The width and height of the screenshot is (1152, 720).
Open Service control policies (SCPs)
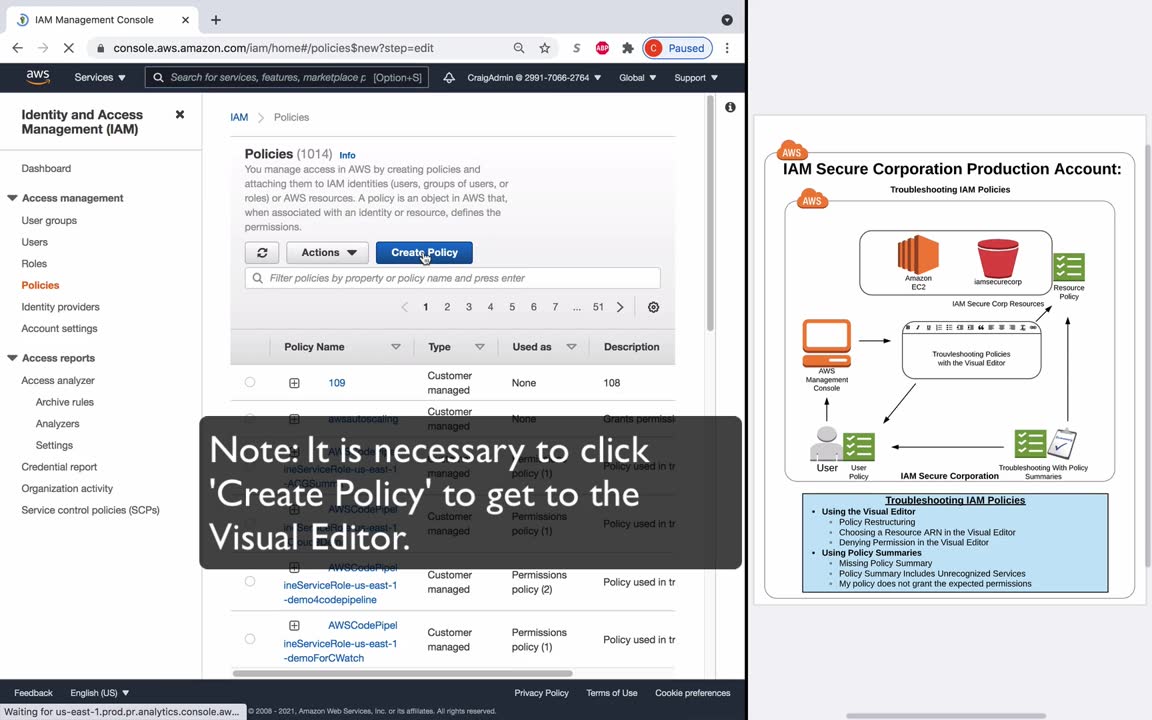pyautogui.click(x=90, y=510)
